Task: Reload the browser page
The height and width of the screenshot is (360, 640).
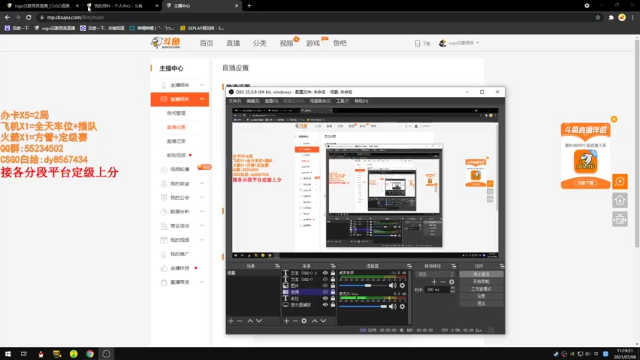Action: [x=29, y=18]
